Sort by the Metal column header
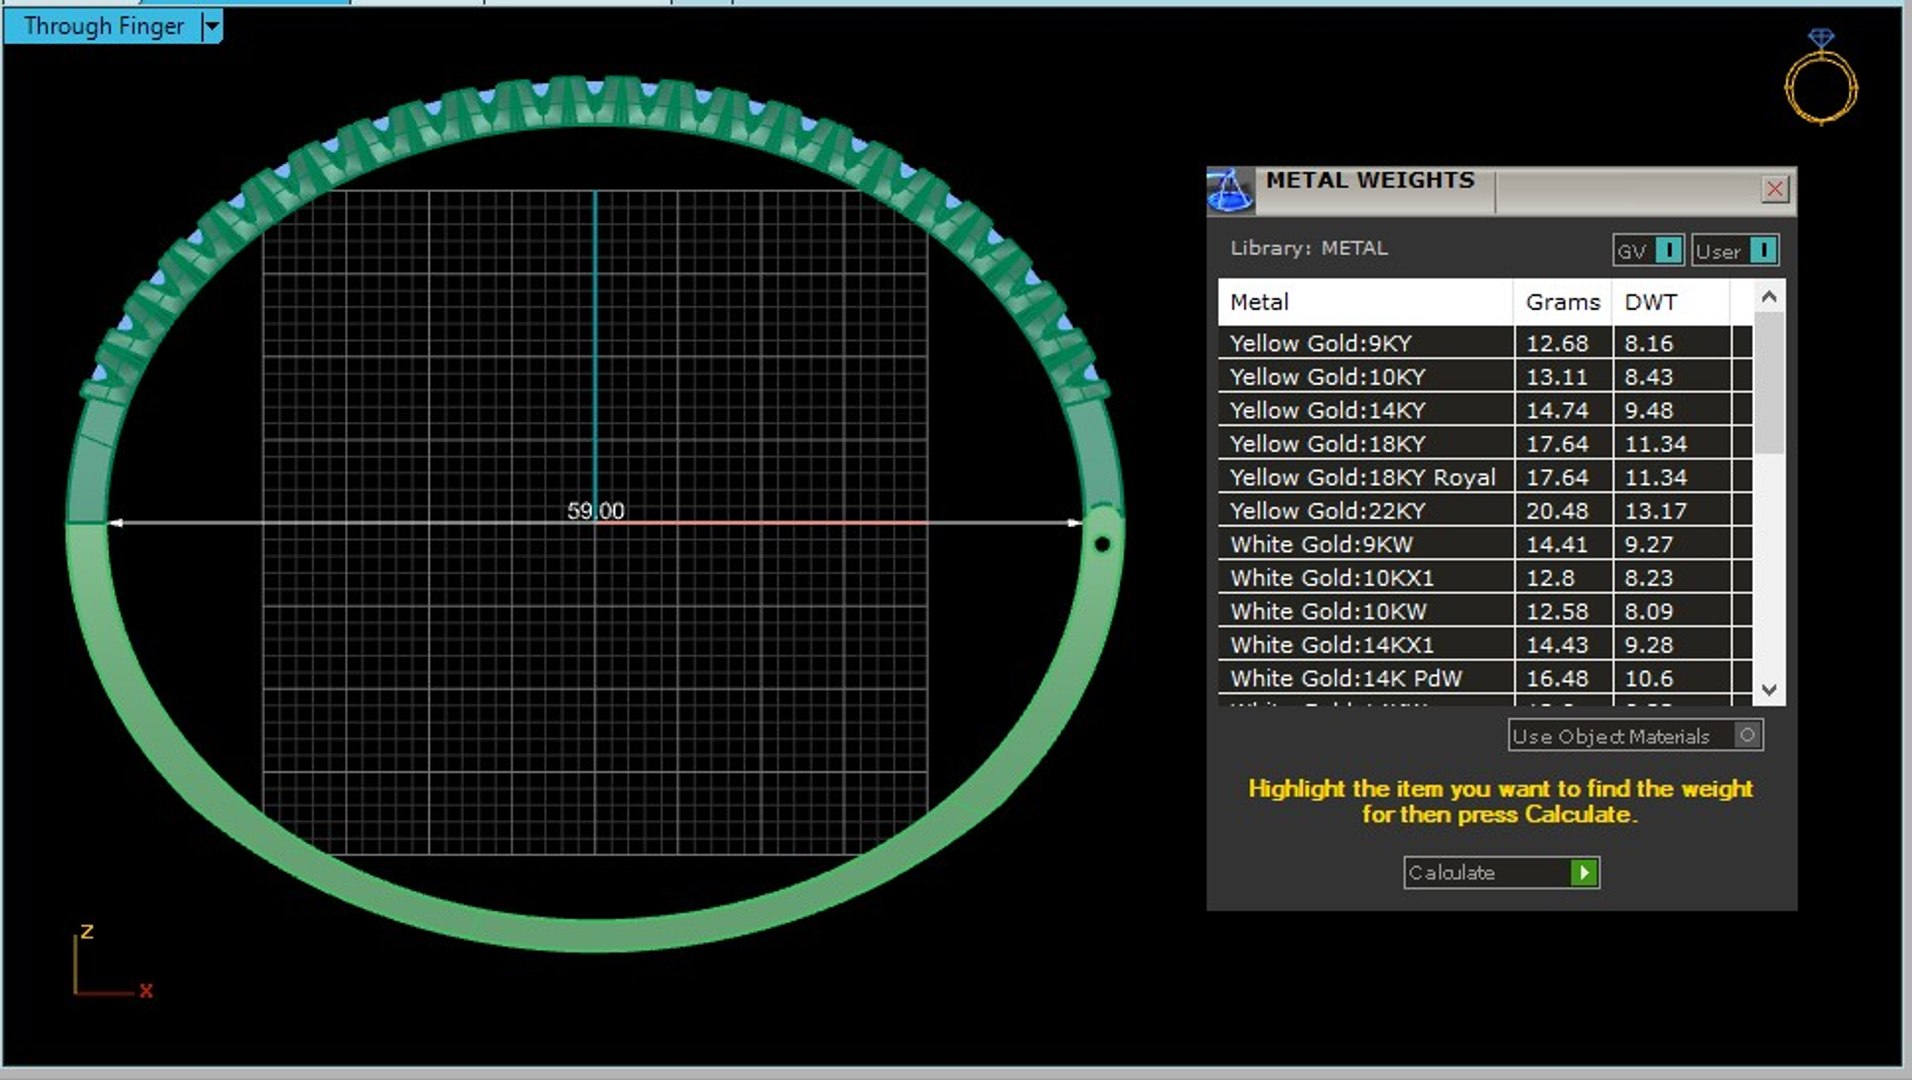The width and height of the screenshot is (1912, 1080). [1365, 302]
